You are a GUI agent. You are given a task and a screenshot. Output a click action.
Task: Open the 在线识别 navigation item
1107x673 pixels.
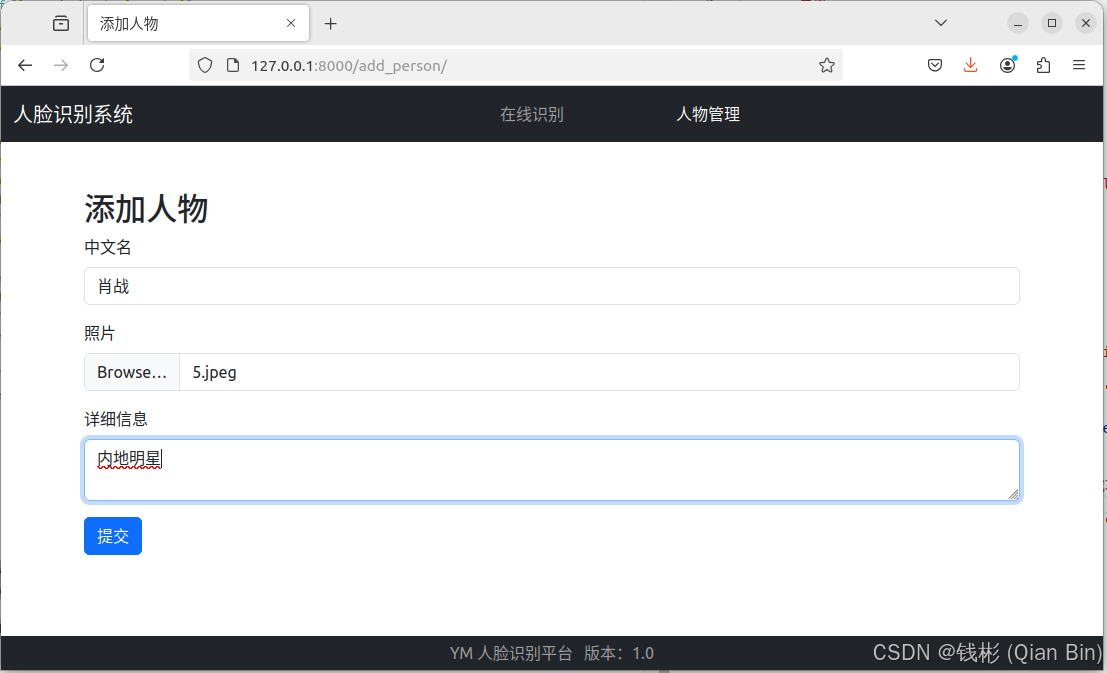pos(532,114)
